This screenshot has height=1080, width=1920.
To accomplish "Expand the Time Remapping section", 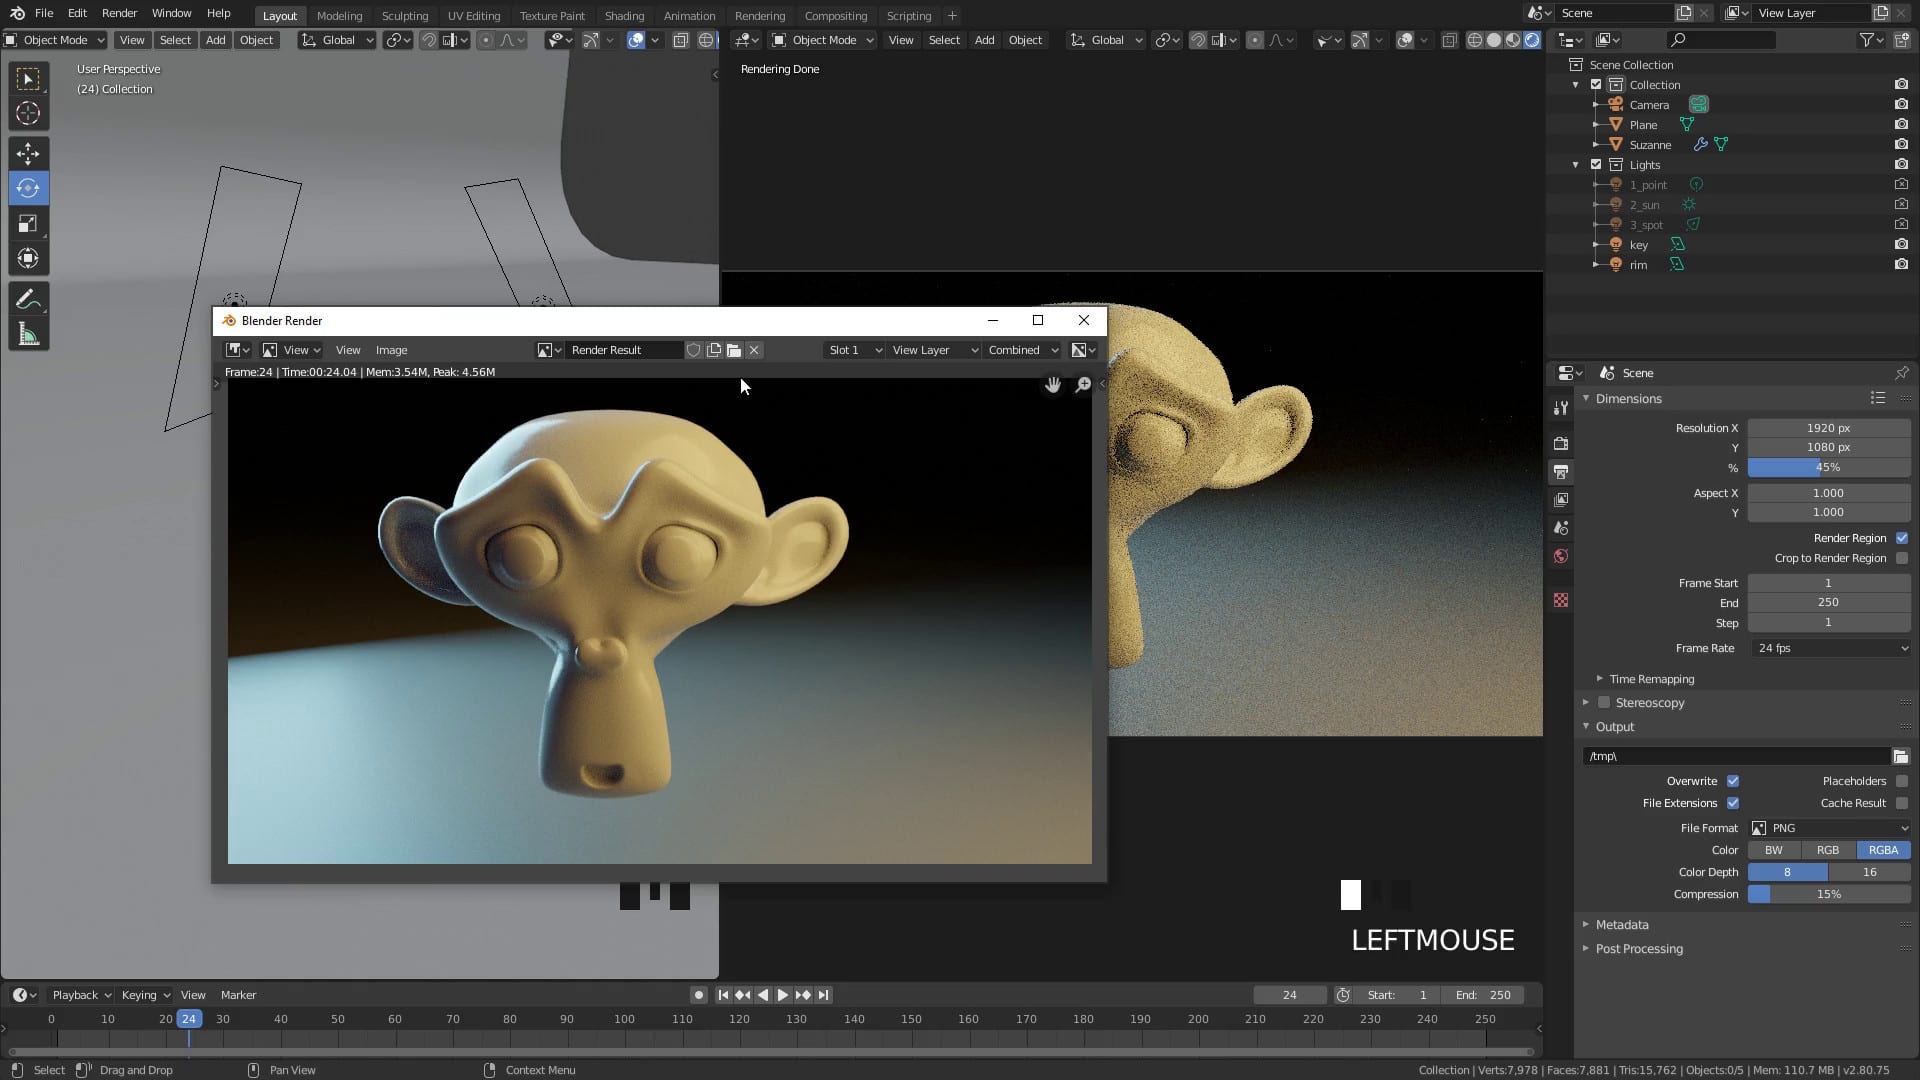I will pos(1600,676).
